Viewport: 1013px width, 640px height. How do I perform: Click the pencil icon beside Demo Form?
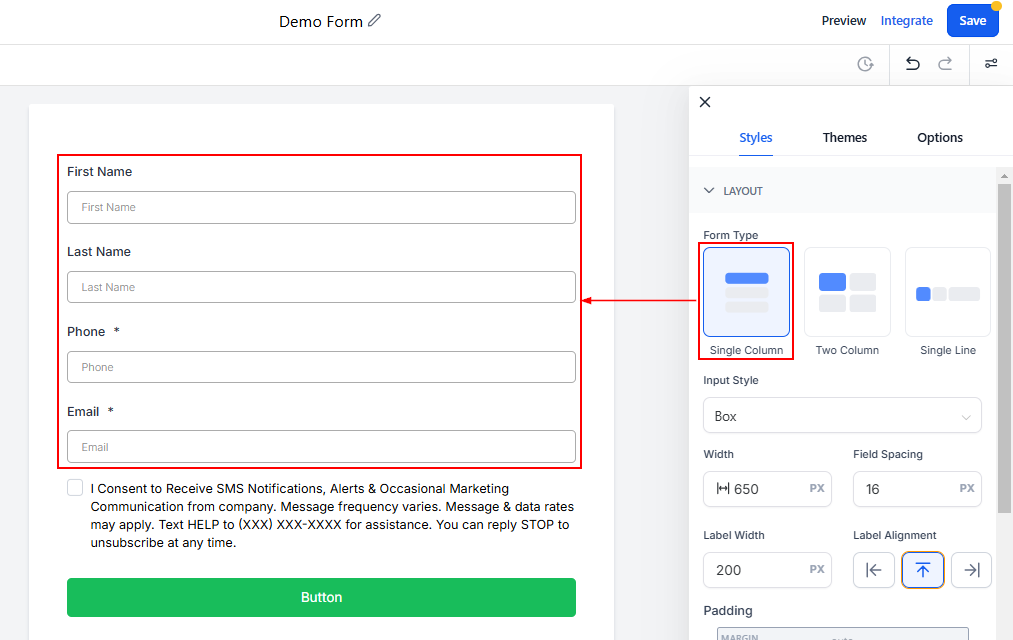pyautogui.click(x=375, y=20)
